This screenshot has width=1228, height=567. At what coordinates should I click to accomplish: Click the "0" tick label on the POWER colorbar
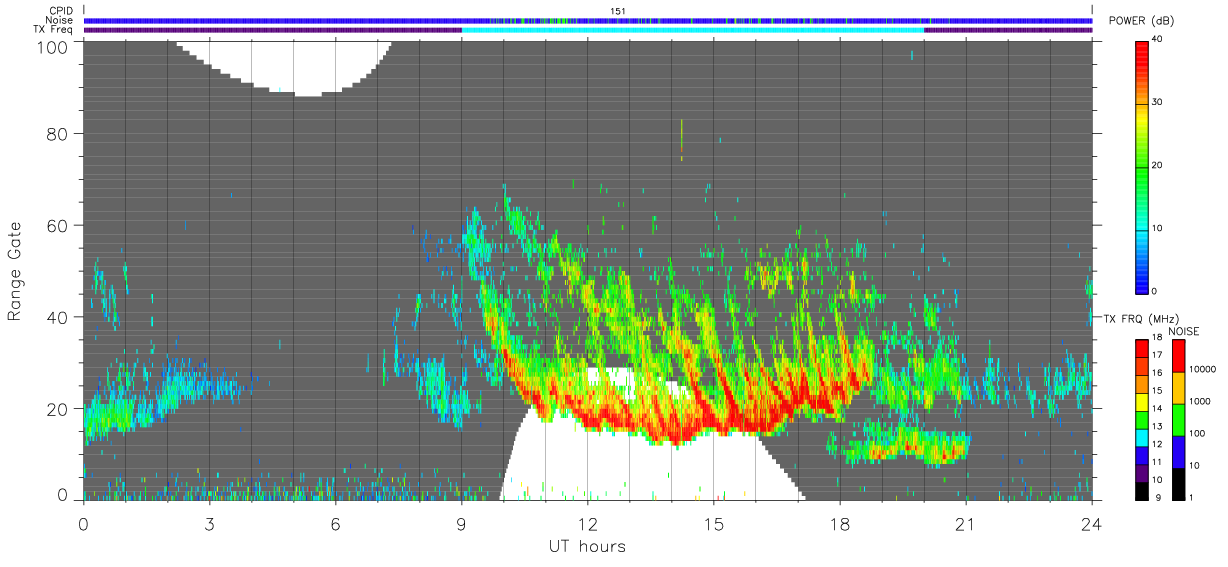click(1156, 291)
